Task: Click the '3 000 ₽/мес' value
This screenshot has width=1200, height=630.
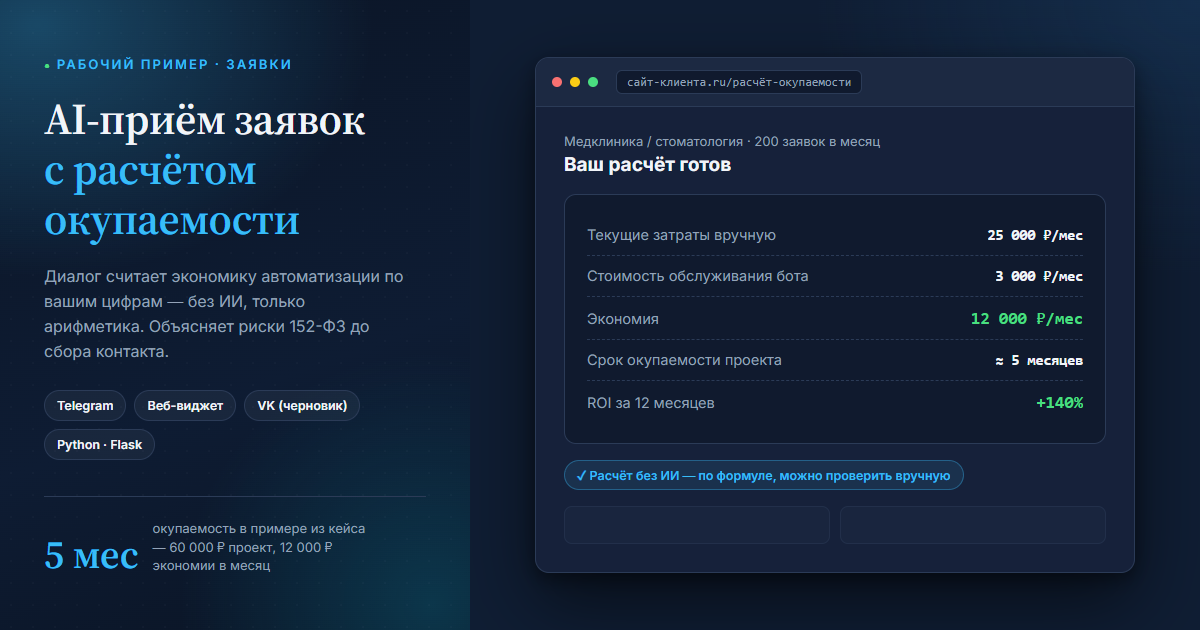Action: (1039, 276)
